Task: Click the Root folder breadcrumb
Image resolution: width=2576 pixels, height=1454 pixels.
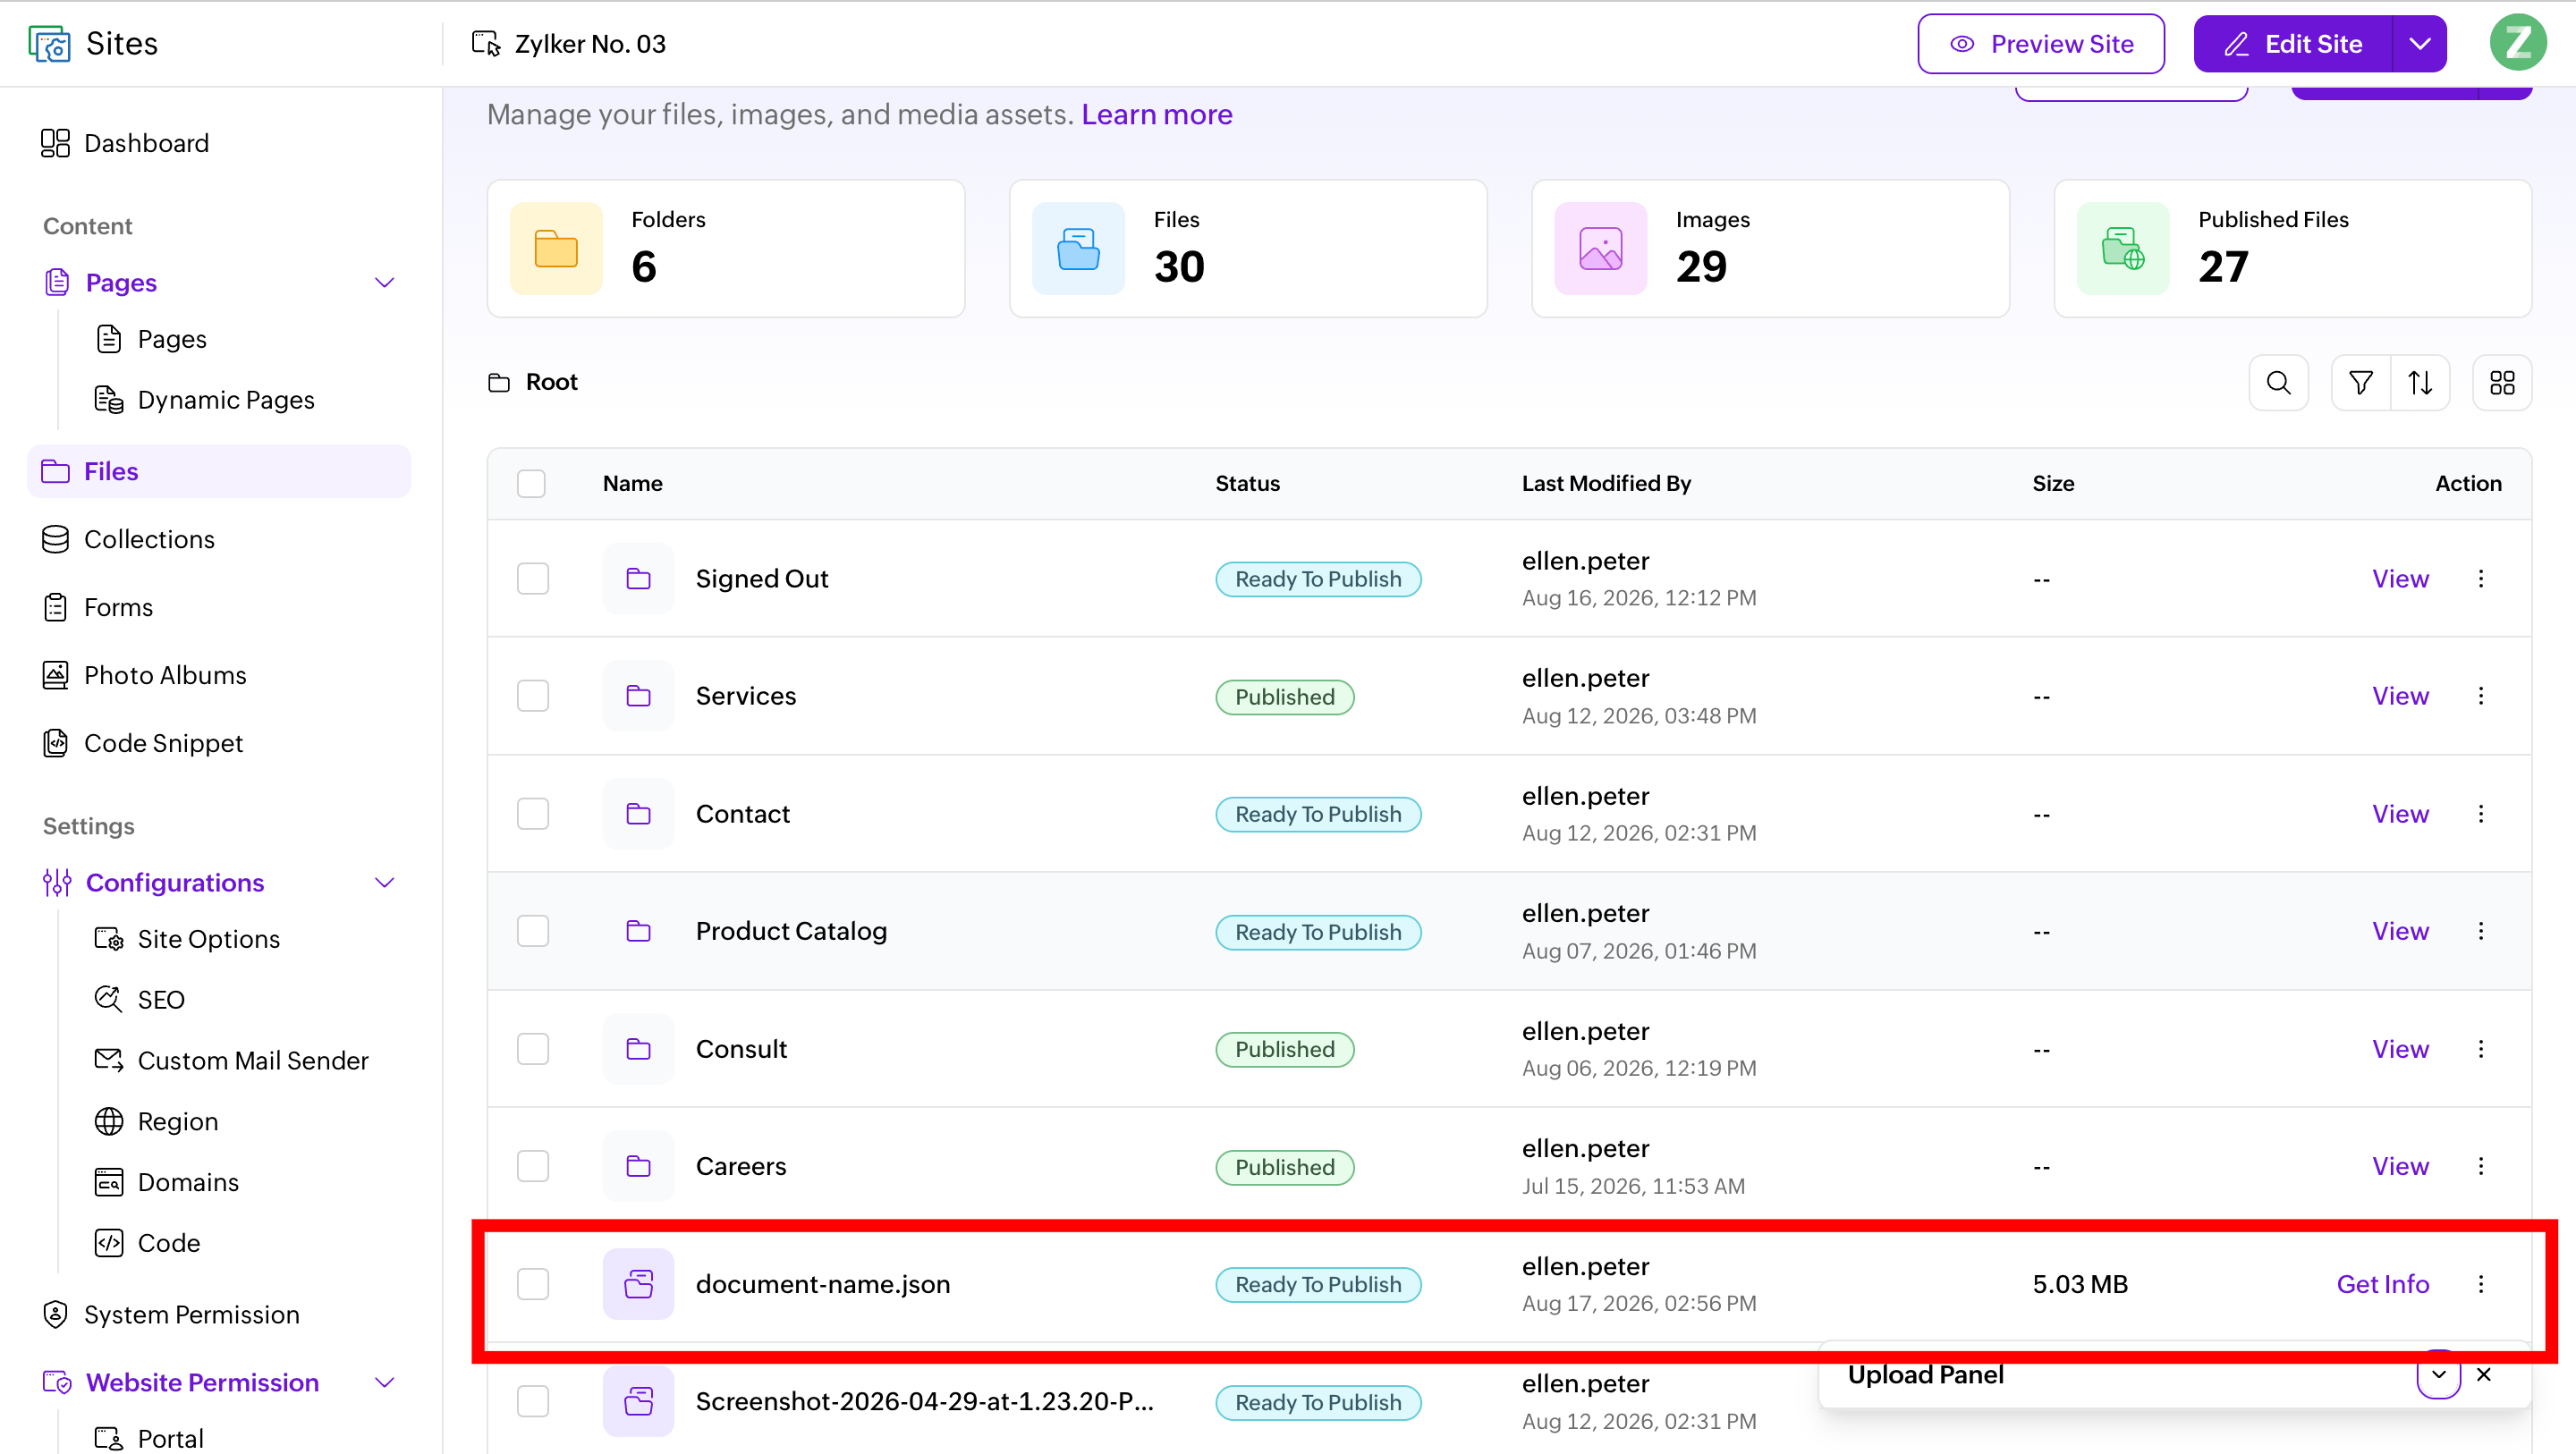Action: [x=533, y=382]
